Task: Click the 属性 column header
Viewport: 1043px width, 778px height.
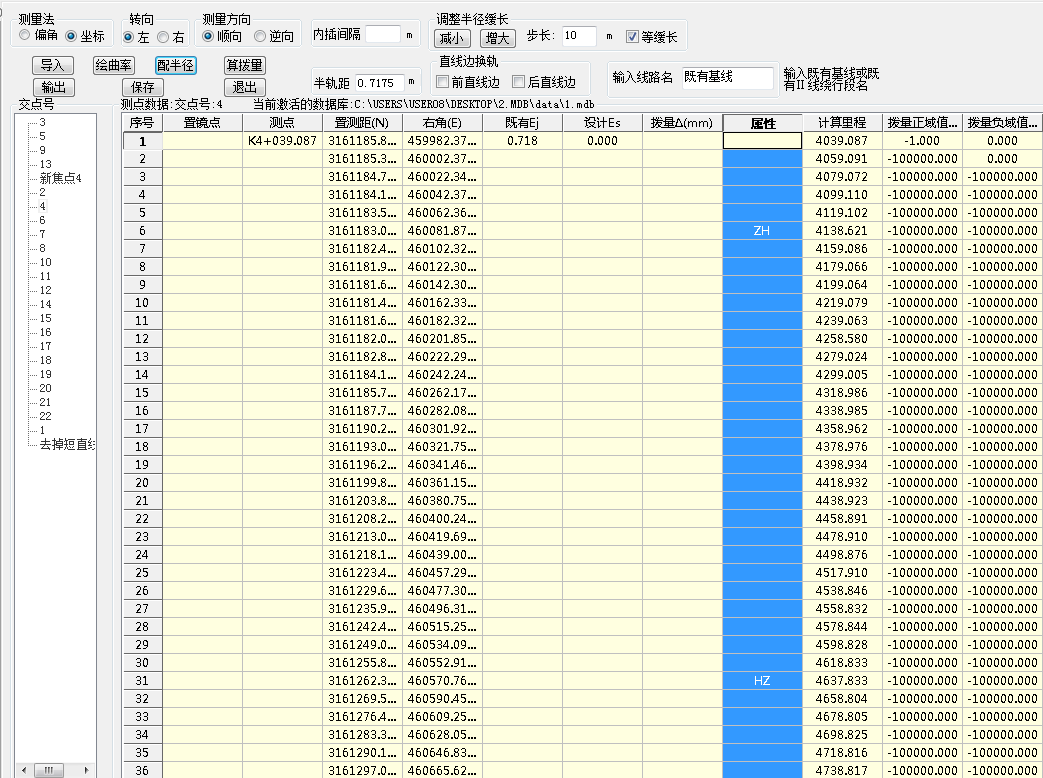Action: [x=762, y=123]
